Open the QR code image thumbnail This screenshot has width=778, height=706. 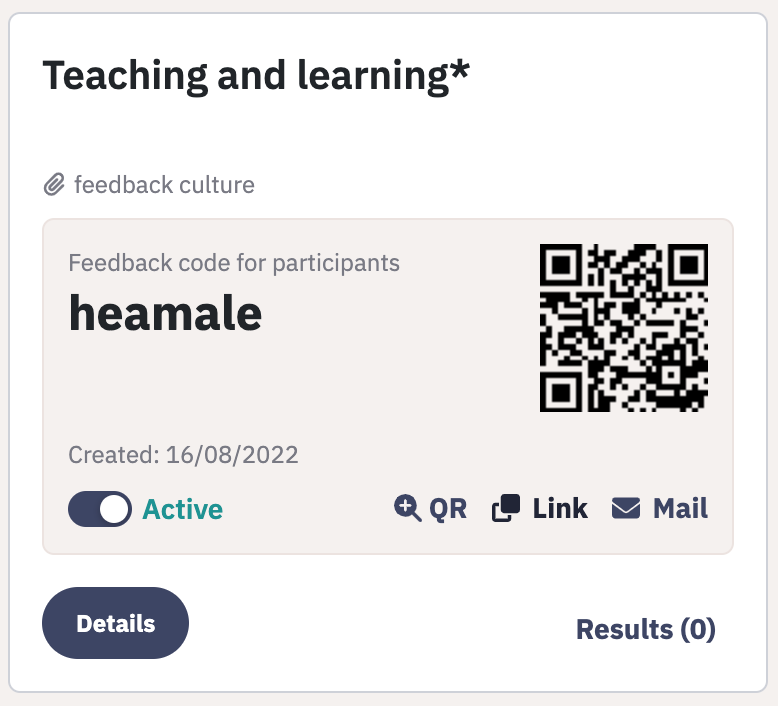pos(624,328)
